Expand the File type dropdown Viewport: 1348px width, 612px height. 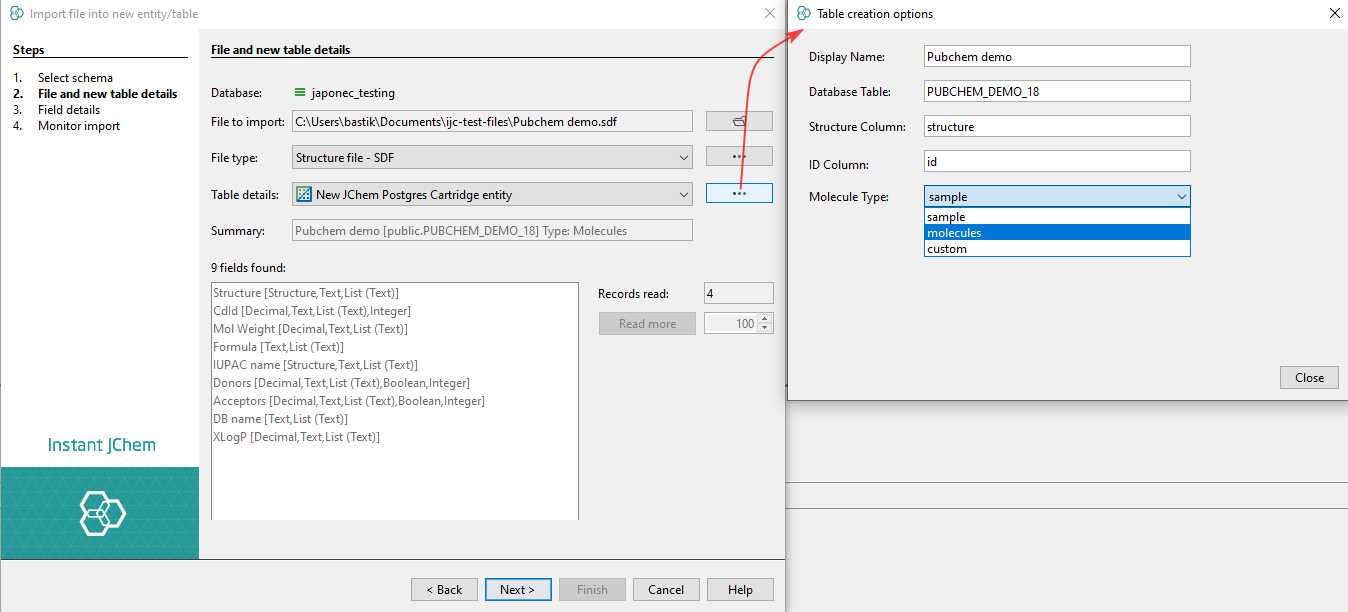point(683,158)
